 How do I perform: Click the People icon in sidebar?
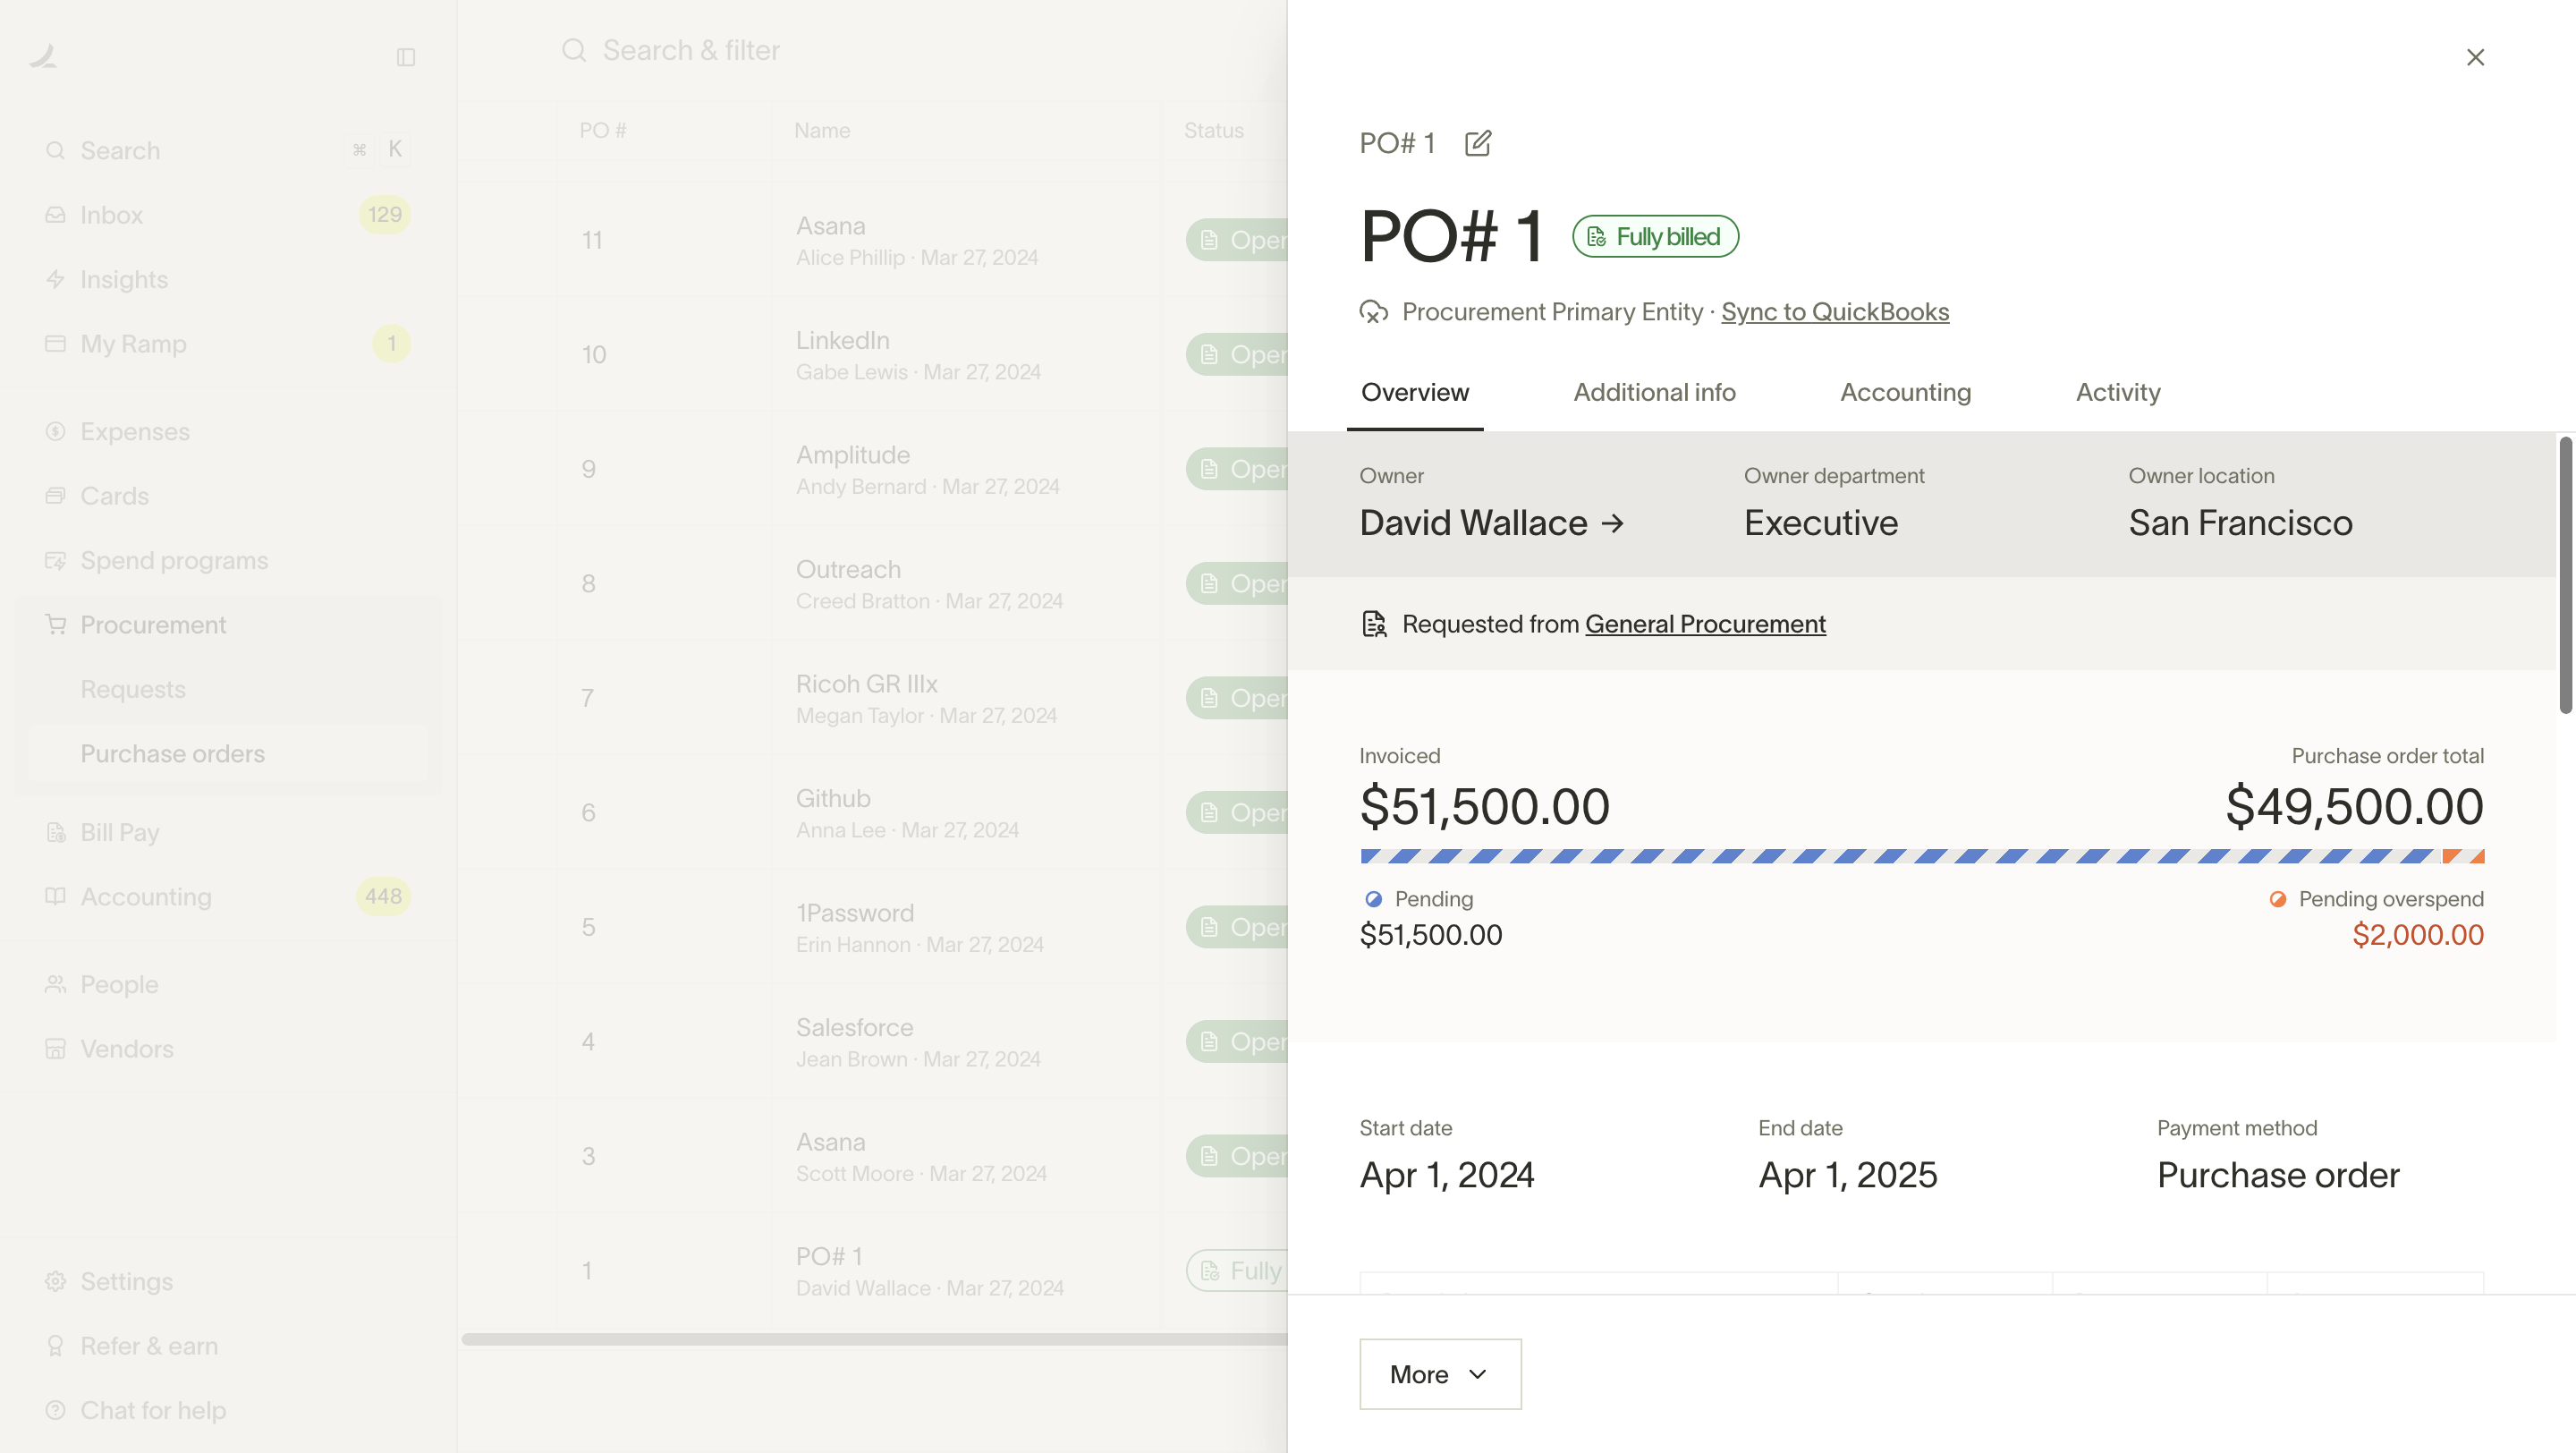56,984
